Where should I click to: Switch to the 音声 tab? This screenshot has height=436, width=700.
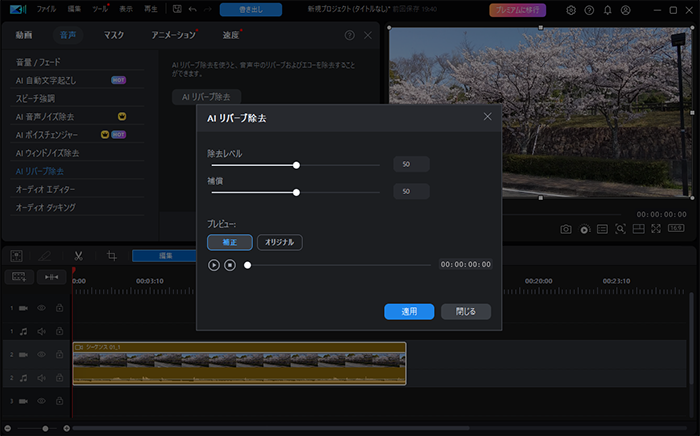tap(68, 35)
